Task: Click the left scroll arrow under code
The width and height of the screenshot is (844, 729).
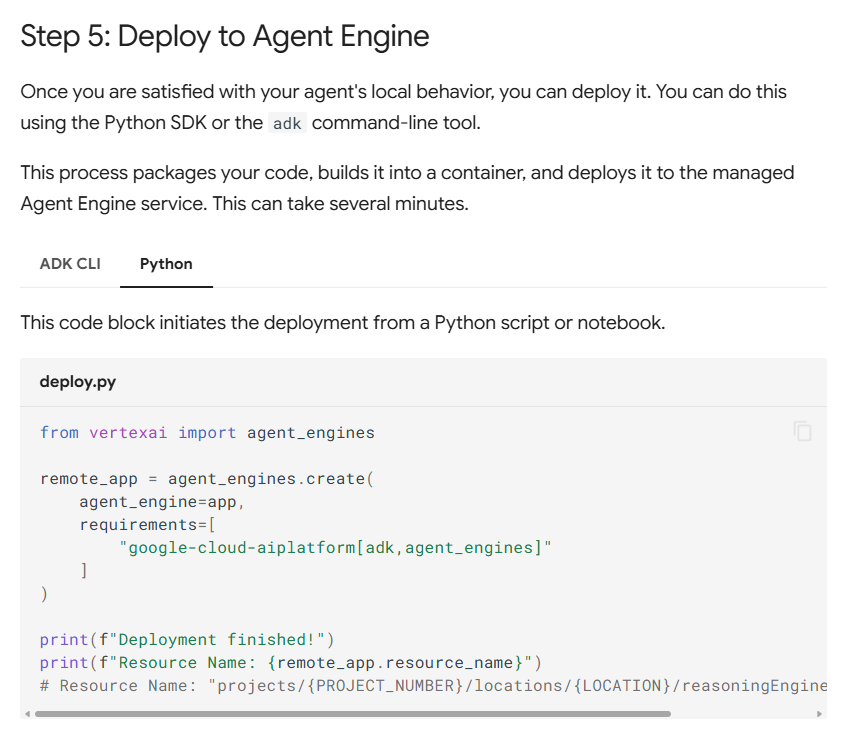Action: (26, 714)
